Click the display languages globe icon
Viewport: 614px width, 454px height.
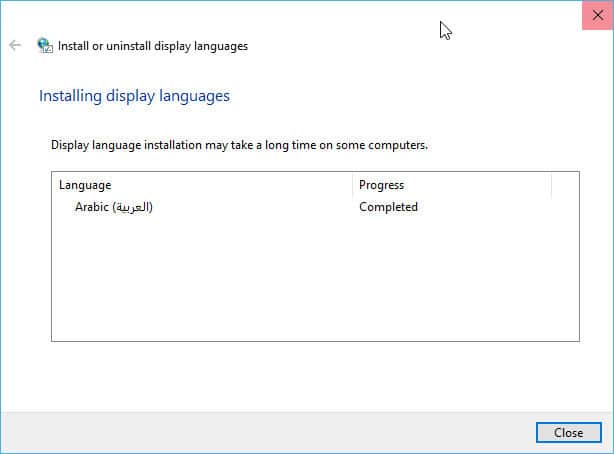click(x=45, y=45)
